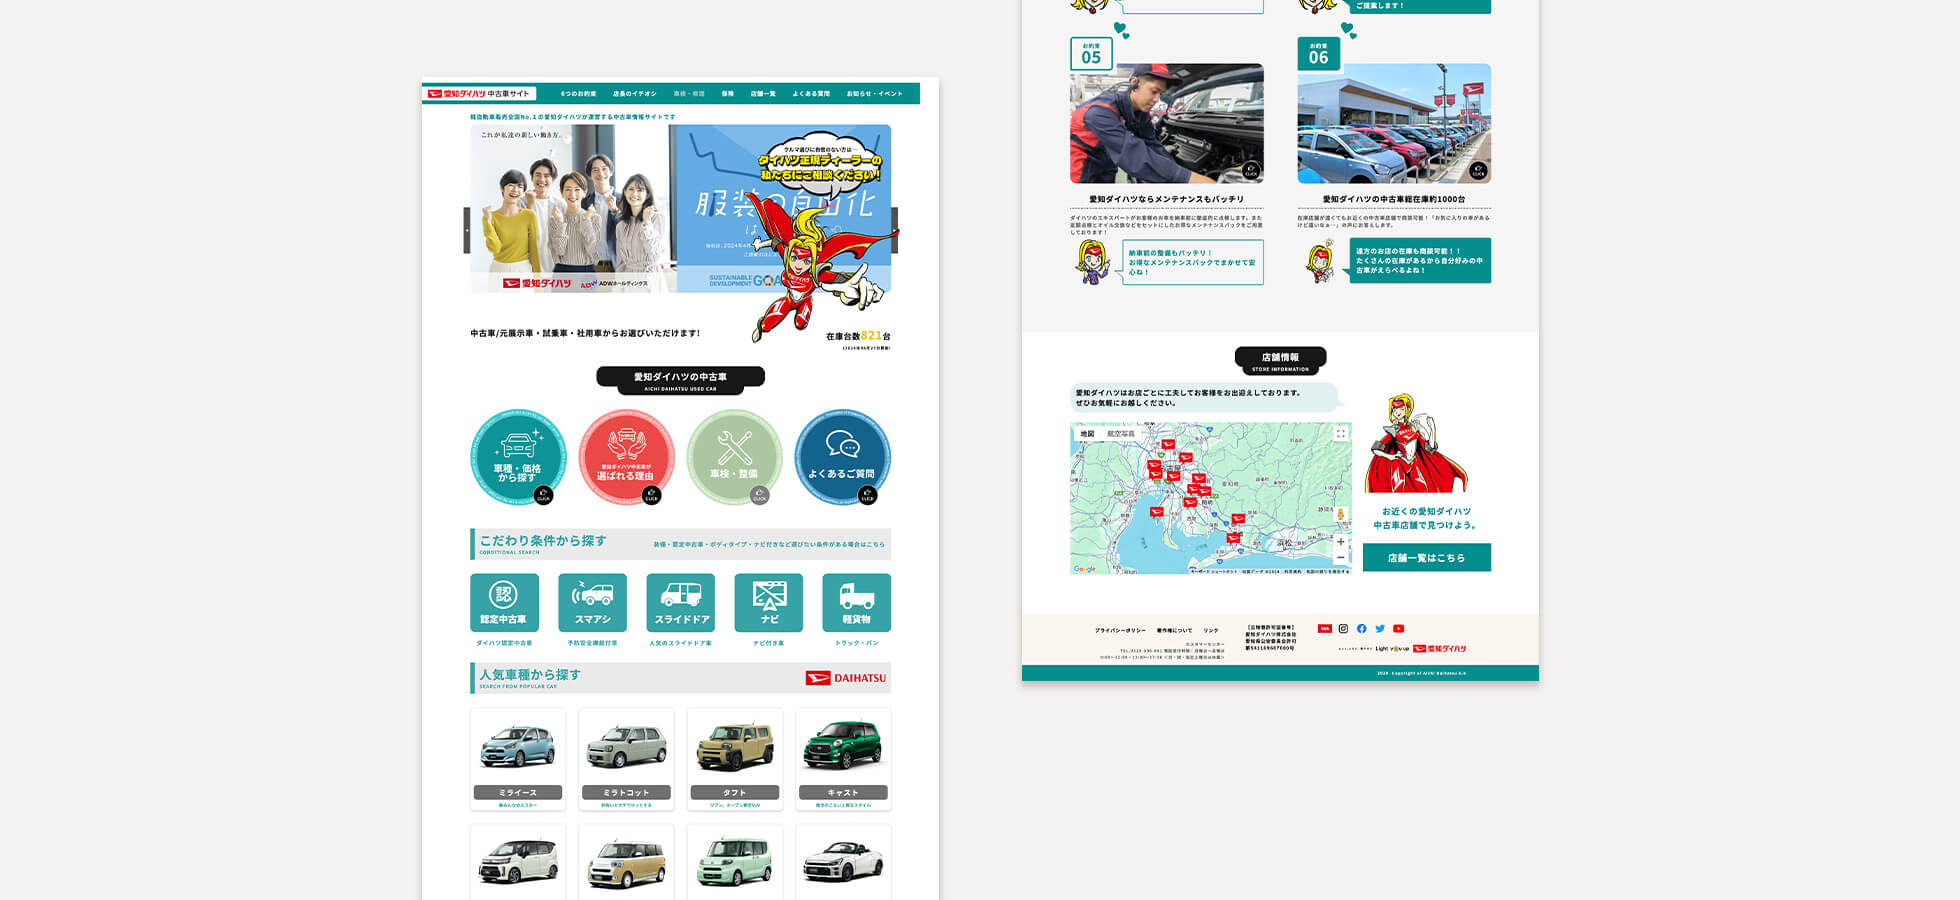The height and width of the screenshot is (900, 1960).
Task: Click the map Street View pegman
Action: [1341, 515]
